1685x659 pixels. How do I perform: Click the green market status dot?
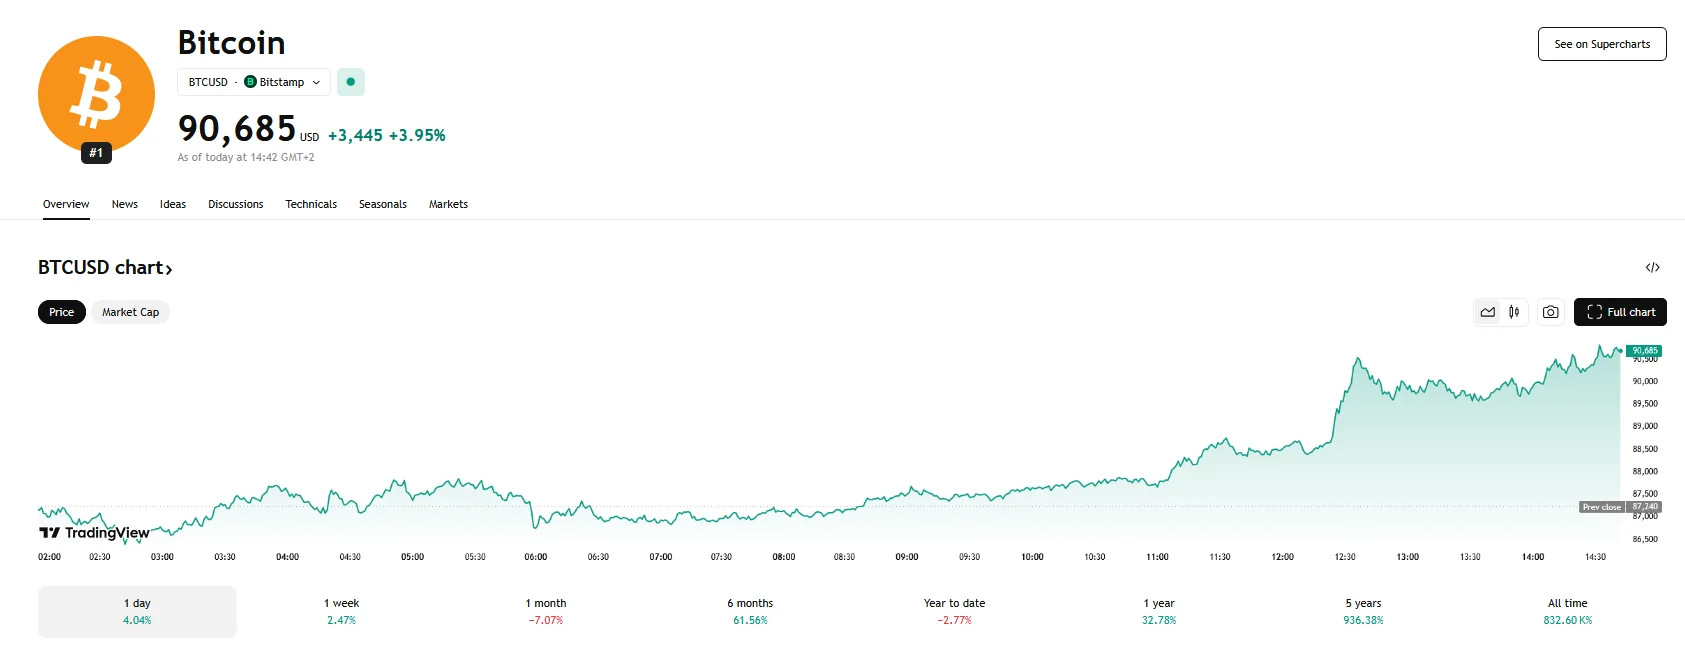click(x=351, y=82)
